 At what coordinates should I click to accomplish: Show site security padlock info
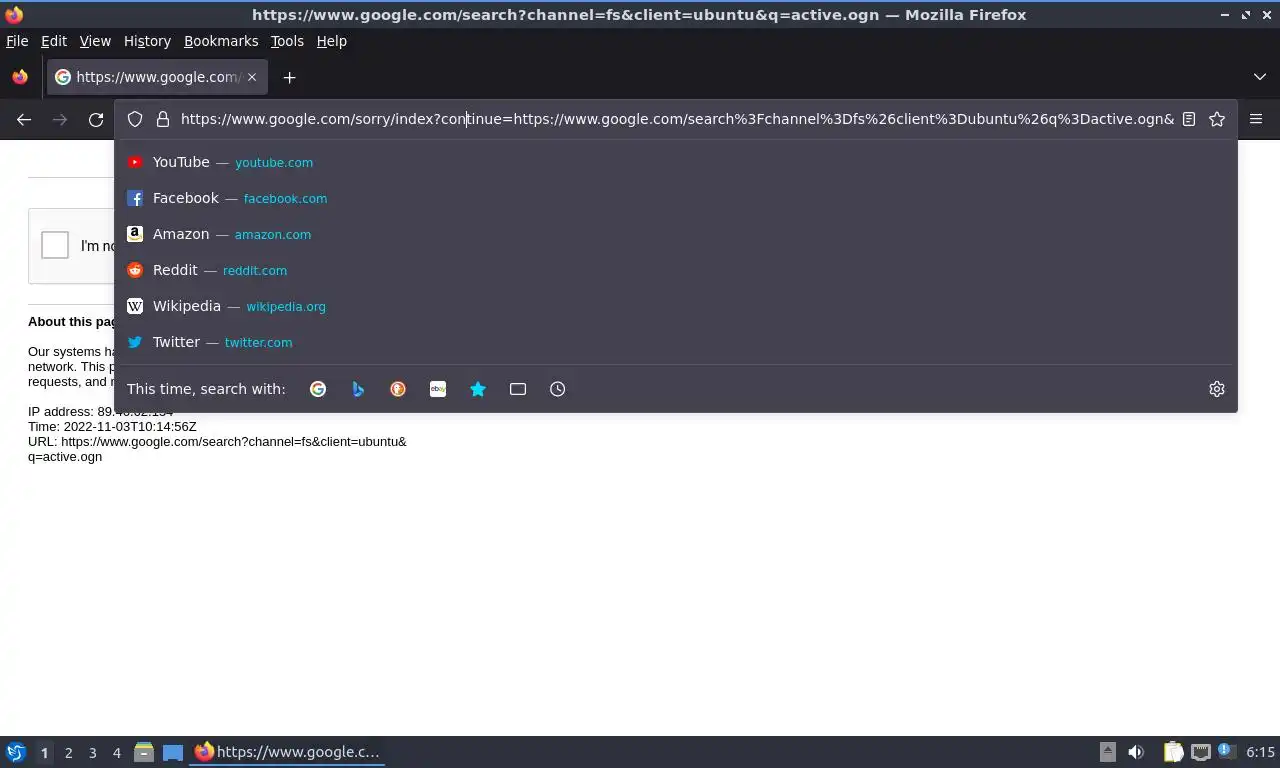click(x=163, y=119)
